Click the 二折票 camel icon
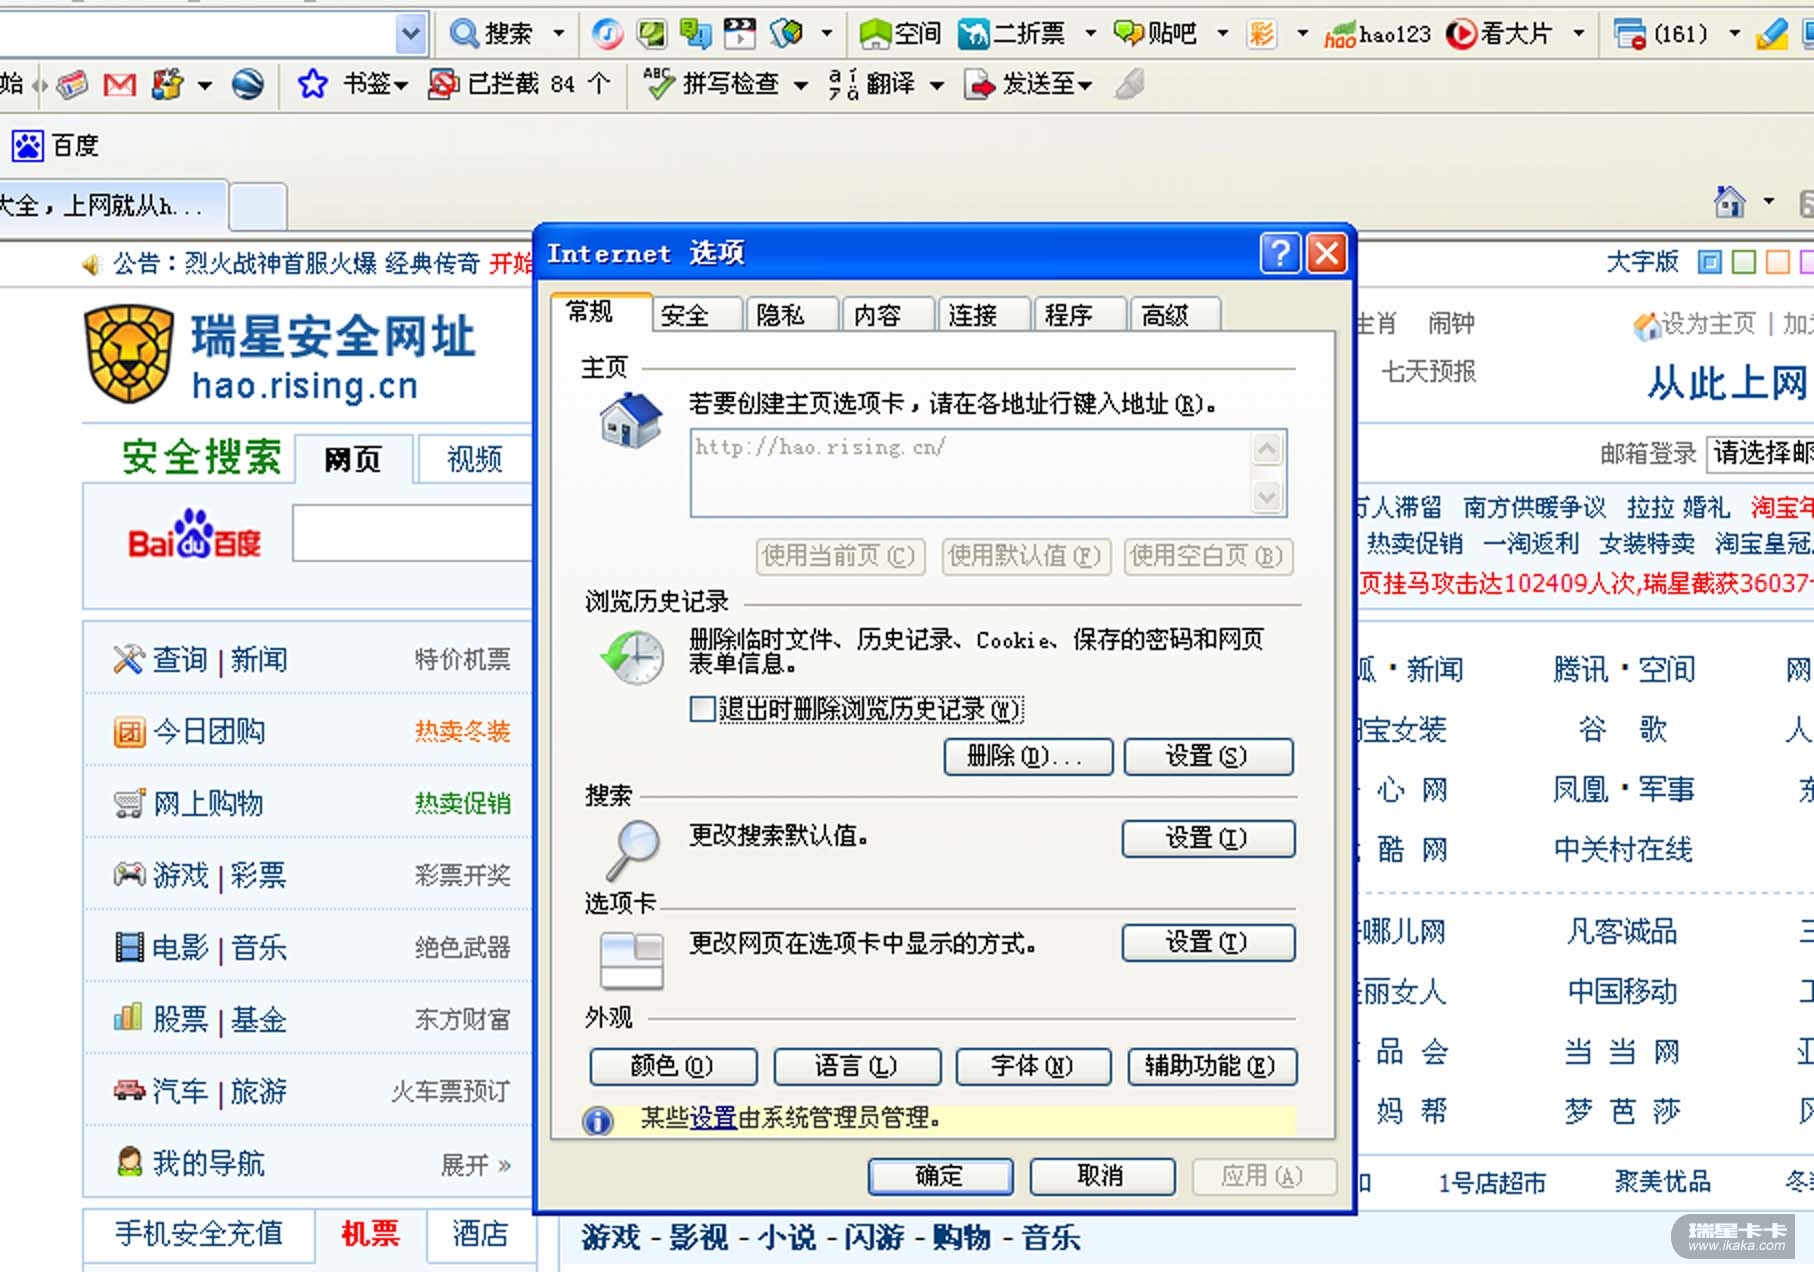 pos(973,34)
